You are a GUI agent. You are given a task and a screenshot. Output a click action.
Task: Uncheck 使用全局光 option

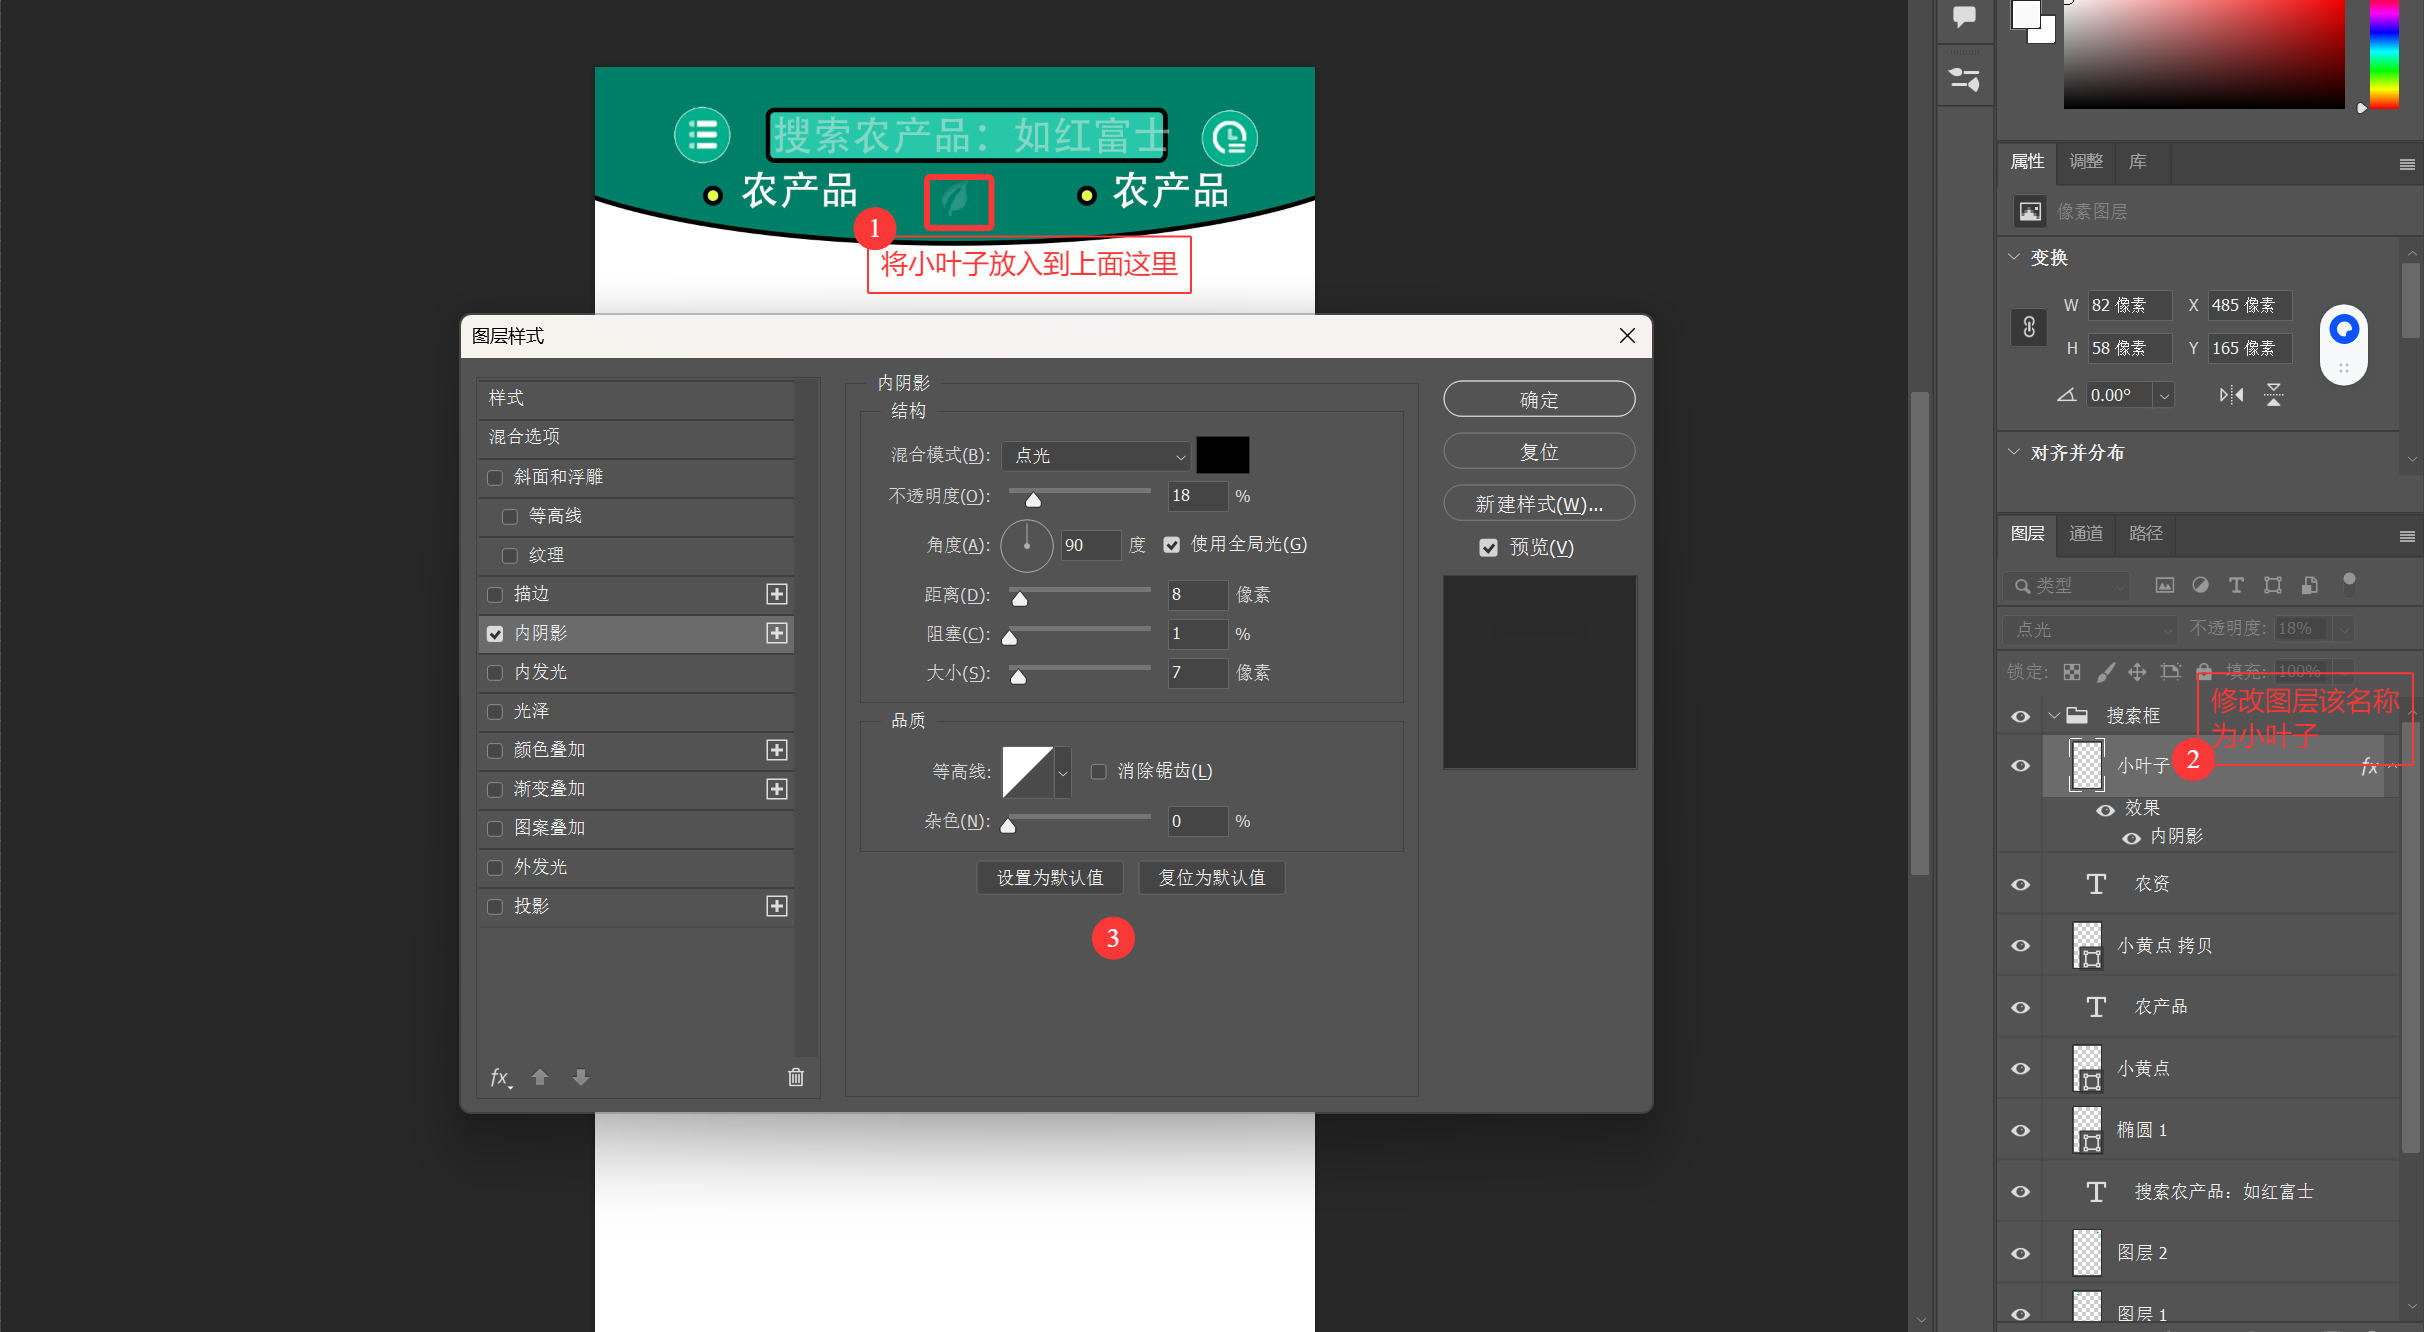coord(1172,545)
